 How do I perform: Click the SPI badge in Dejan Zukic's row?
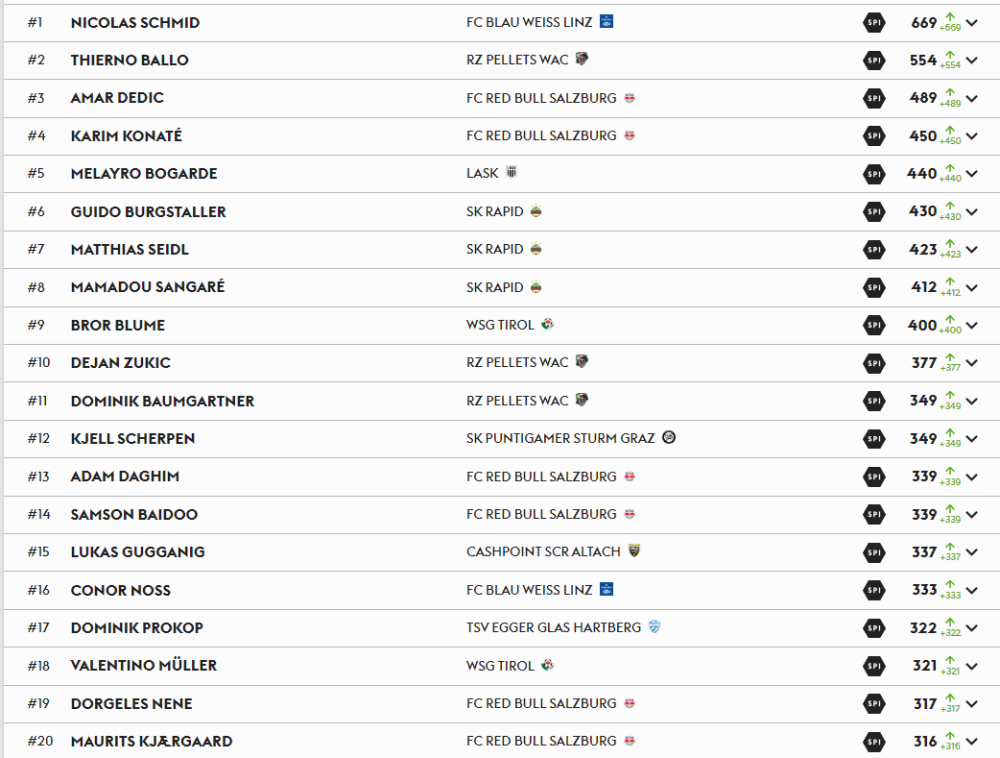[875, 363]
